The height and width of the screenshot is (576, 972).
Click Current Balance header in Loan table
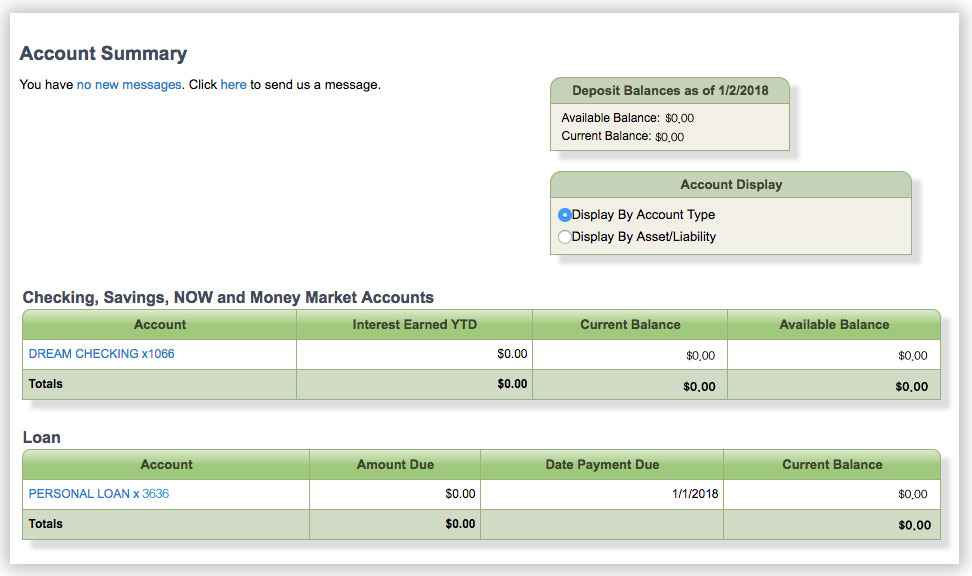pos(832,465)
